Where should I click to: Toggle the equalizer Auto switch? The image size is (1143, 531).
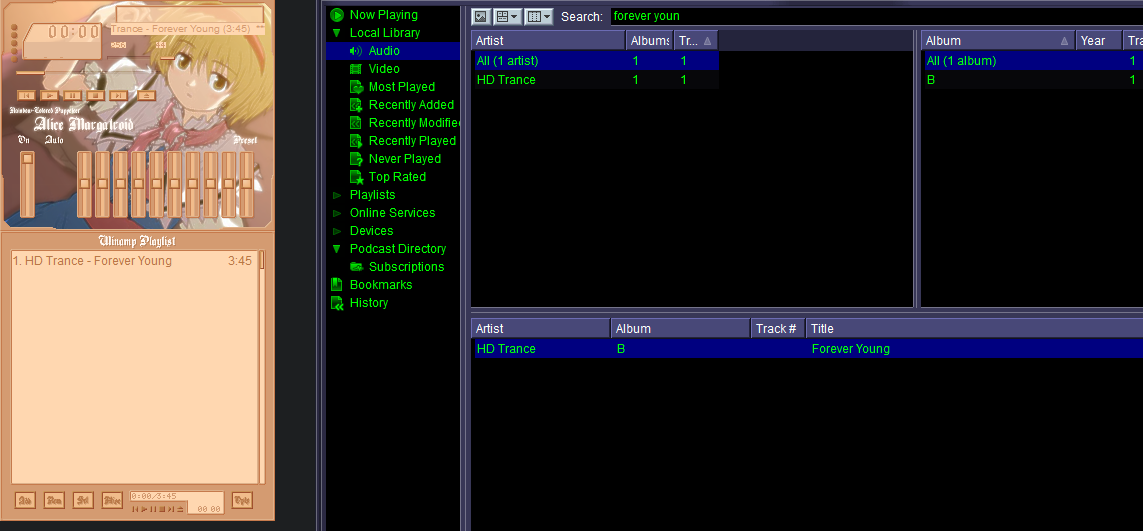coord(54,140)
